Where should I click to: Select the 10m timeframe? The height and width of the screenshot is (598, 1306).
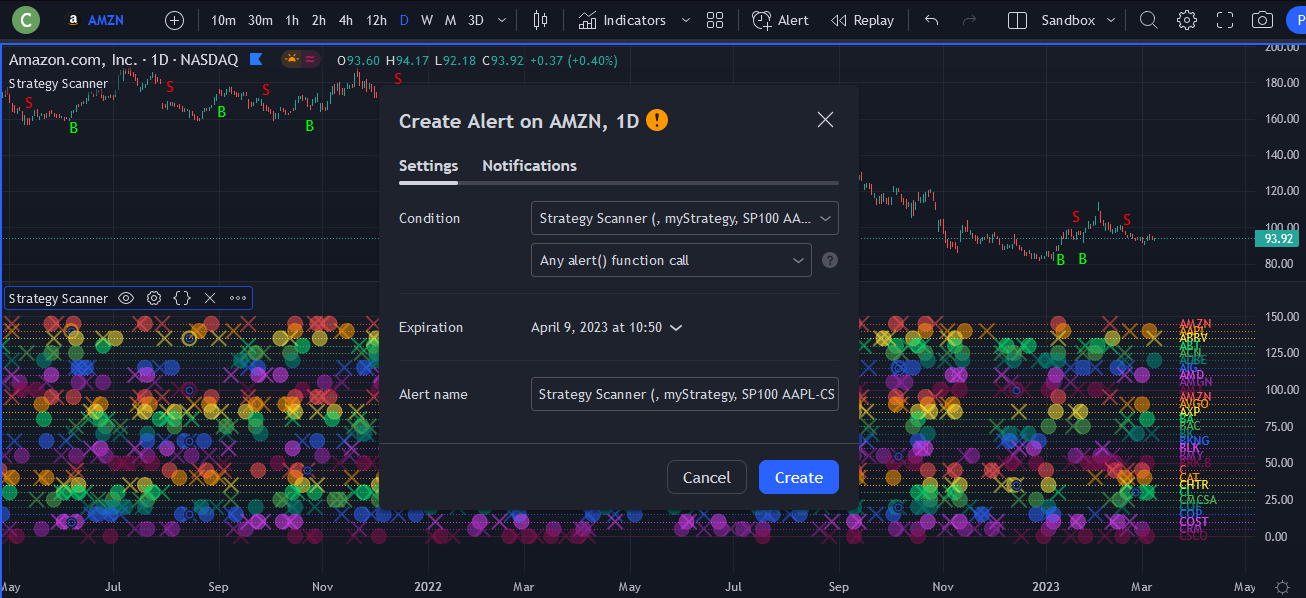223,20
